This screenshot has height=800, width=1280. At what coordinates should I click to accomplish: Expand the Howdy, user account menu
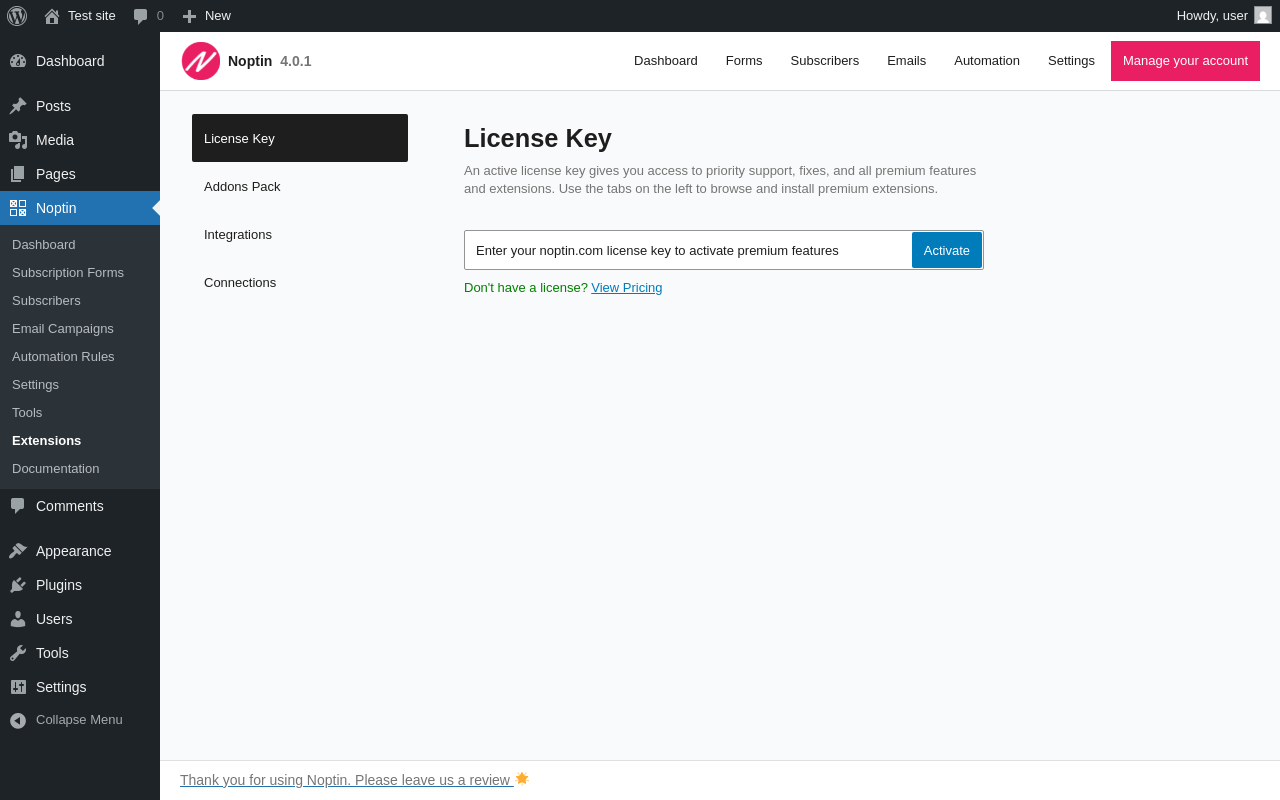pyautogui.click(x=1211, y=16)
